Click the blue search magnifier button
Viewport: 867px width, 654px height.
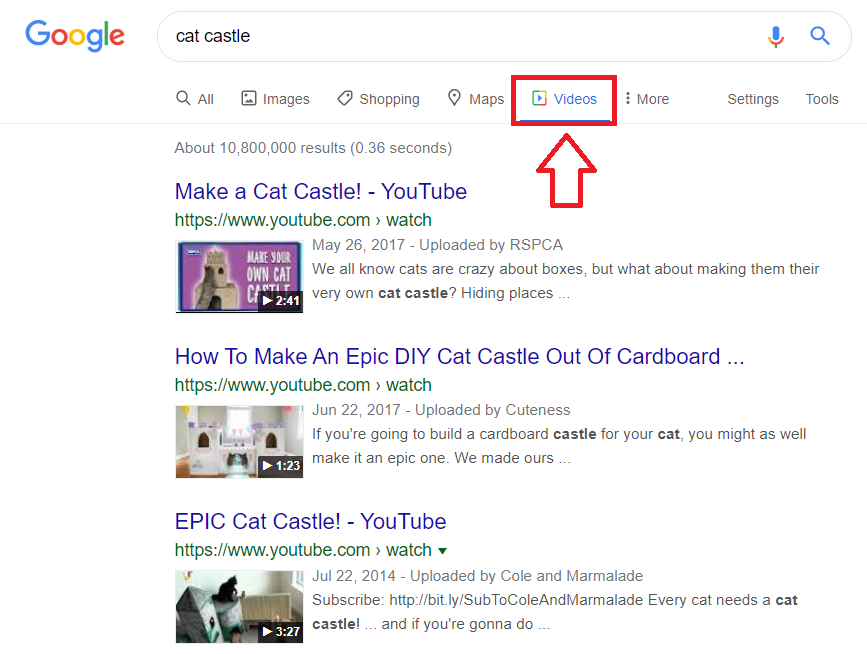tap(820, 36)
